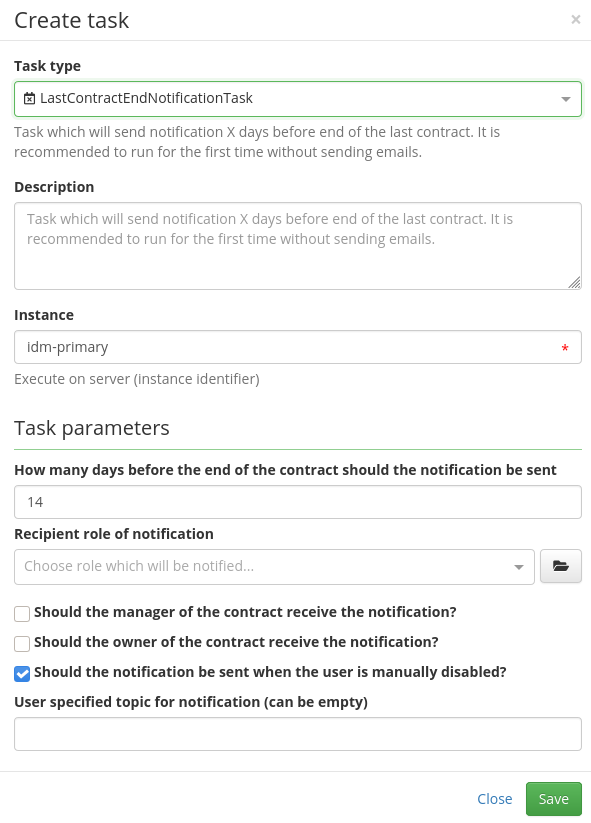591x823 pixels.
Task: Click the red required asterisk in Instance
Action: (x=565, y=348)
